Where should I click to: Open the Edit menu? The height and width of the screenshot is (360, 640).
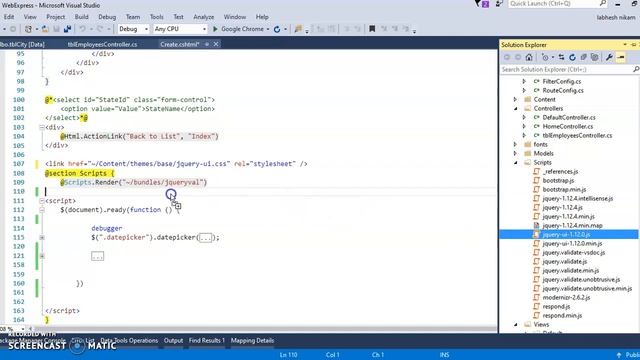[x=9, y=17]
